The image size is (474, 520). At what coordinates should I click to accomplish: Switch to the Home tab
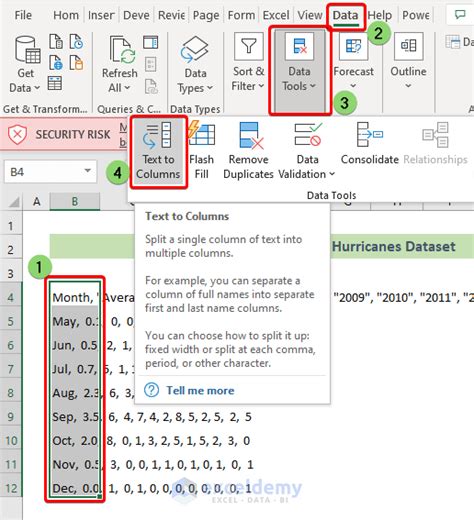66,15
